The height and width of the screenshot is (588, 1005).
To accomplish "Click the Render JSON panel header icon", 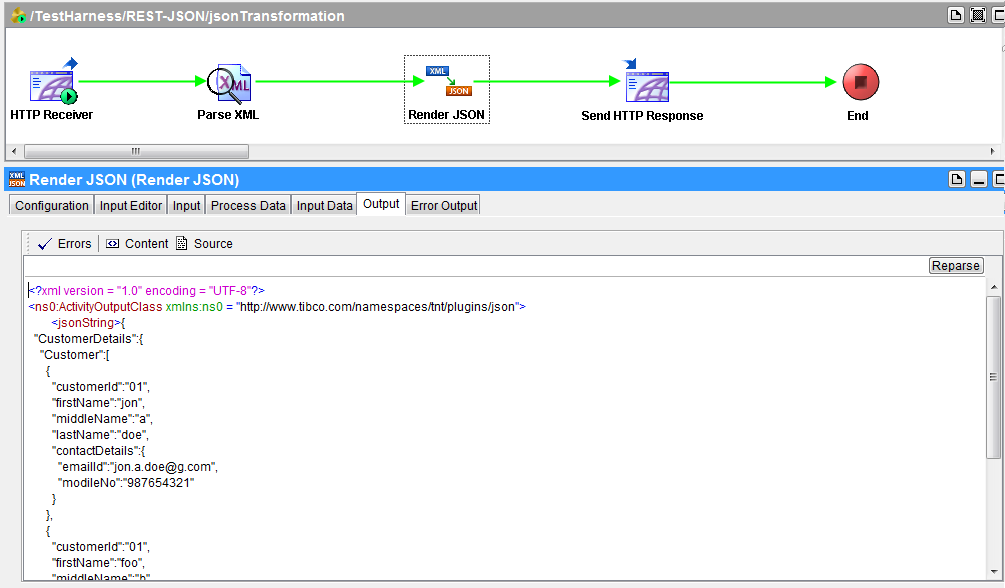I will [x=16, y=180].
